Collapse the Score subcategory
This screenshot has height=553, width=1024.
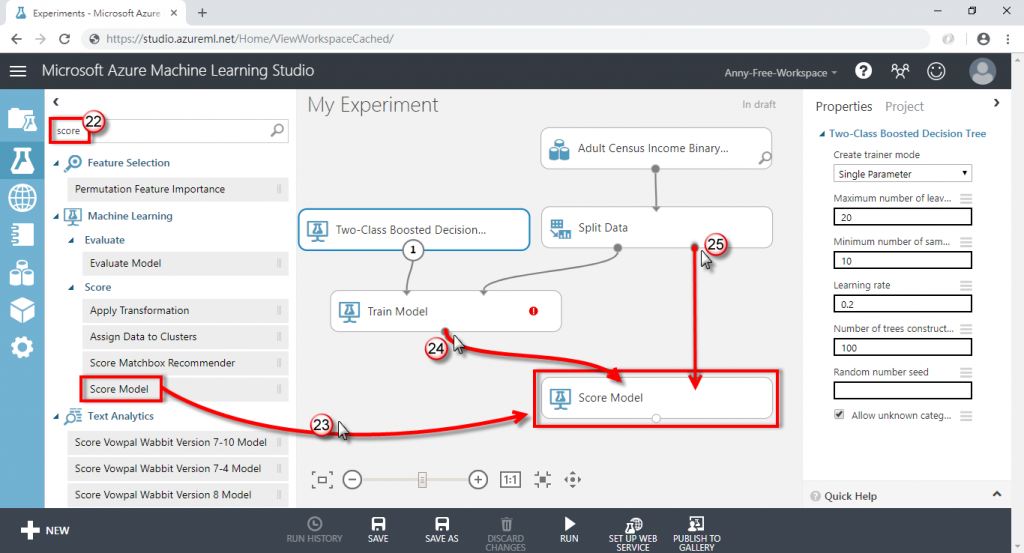coord(72,287)
